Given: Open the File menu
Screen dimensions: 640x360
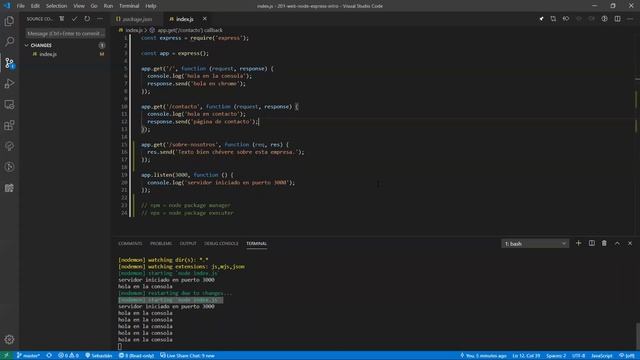Looking at the screenshot, I should (x=20, y=6).
